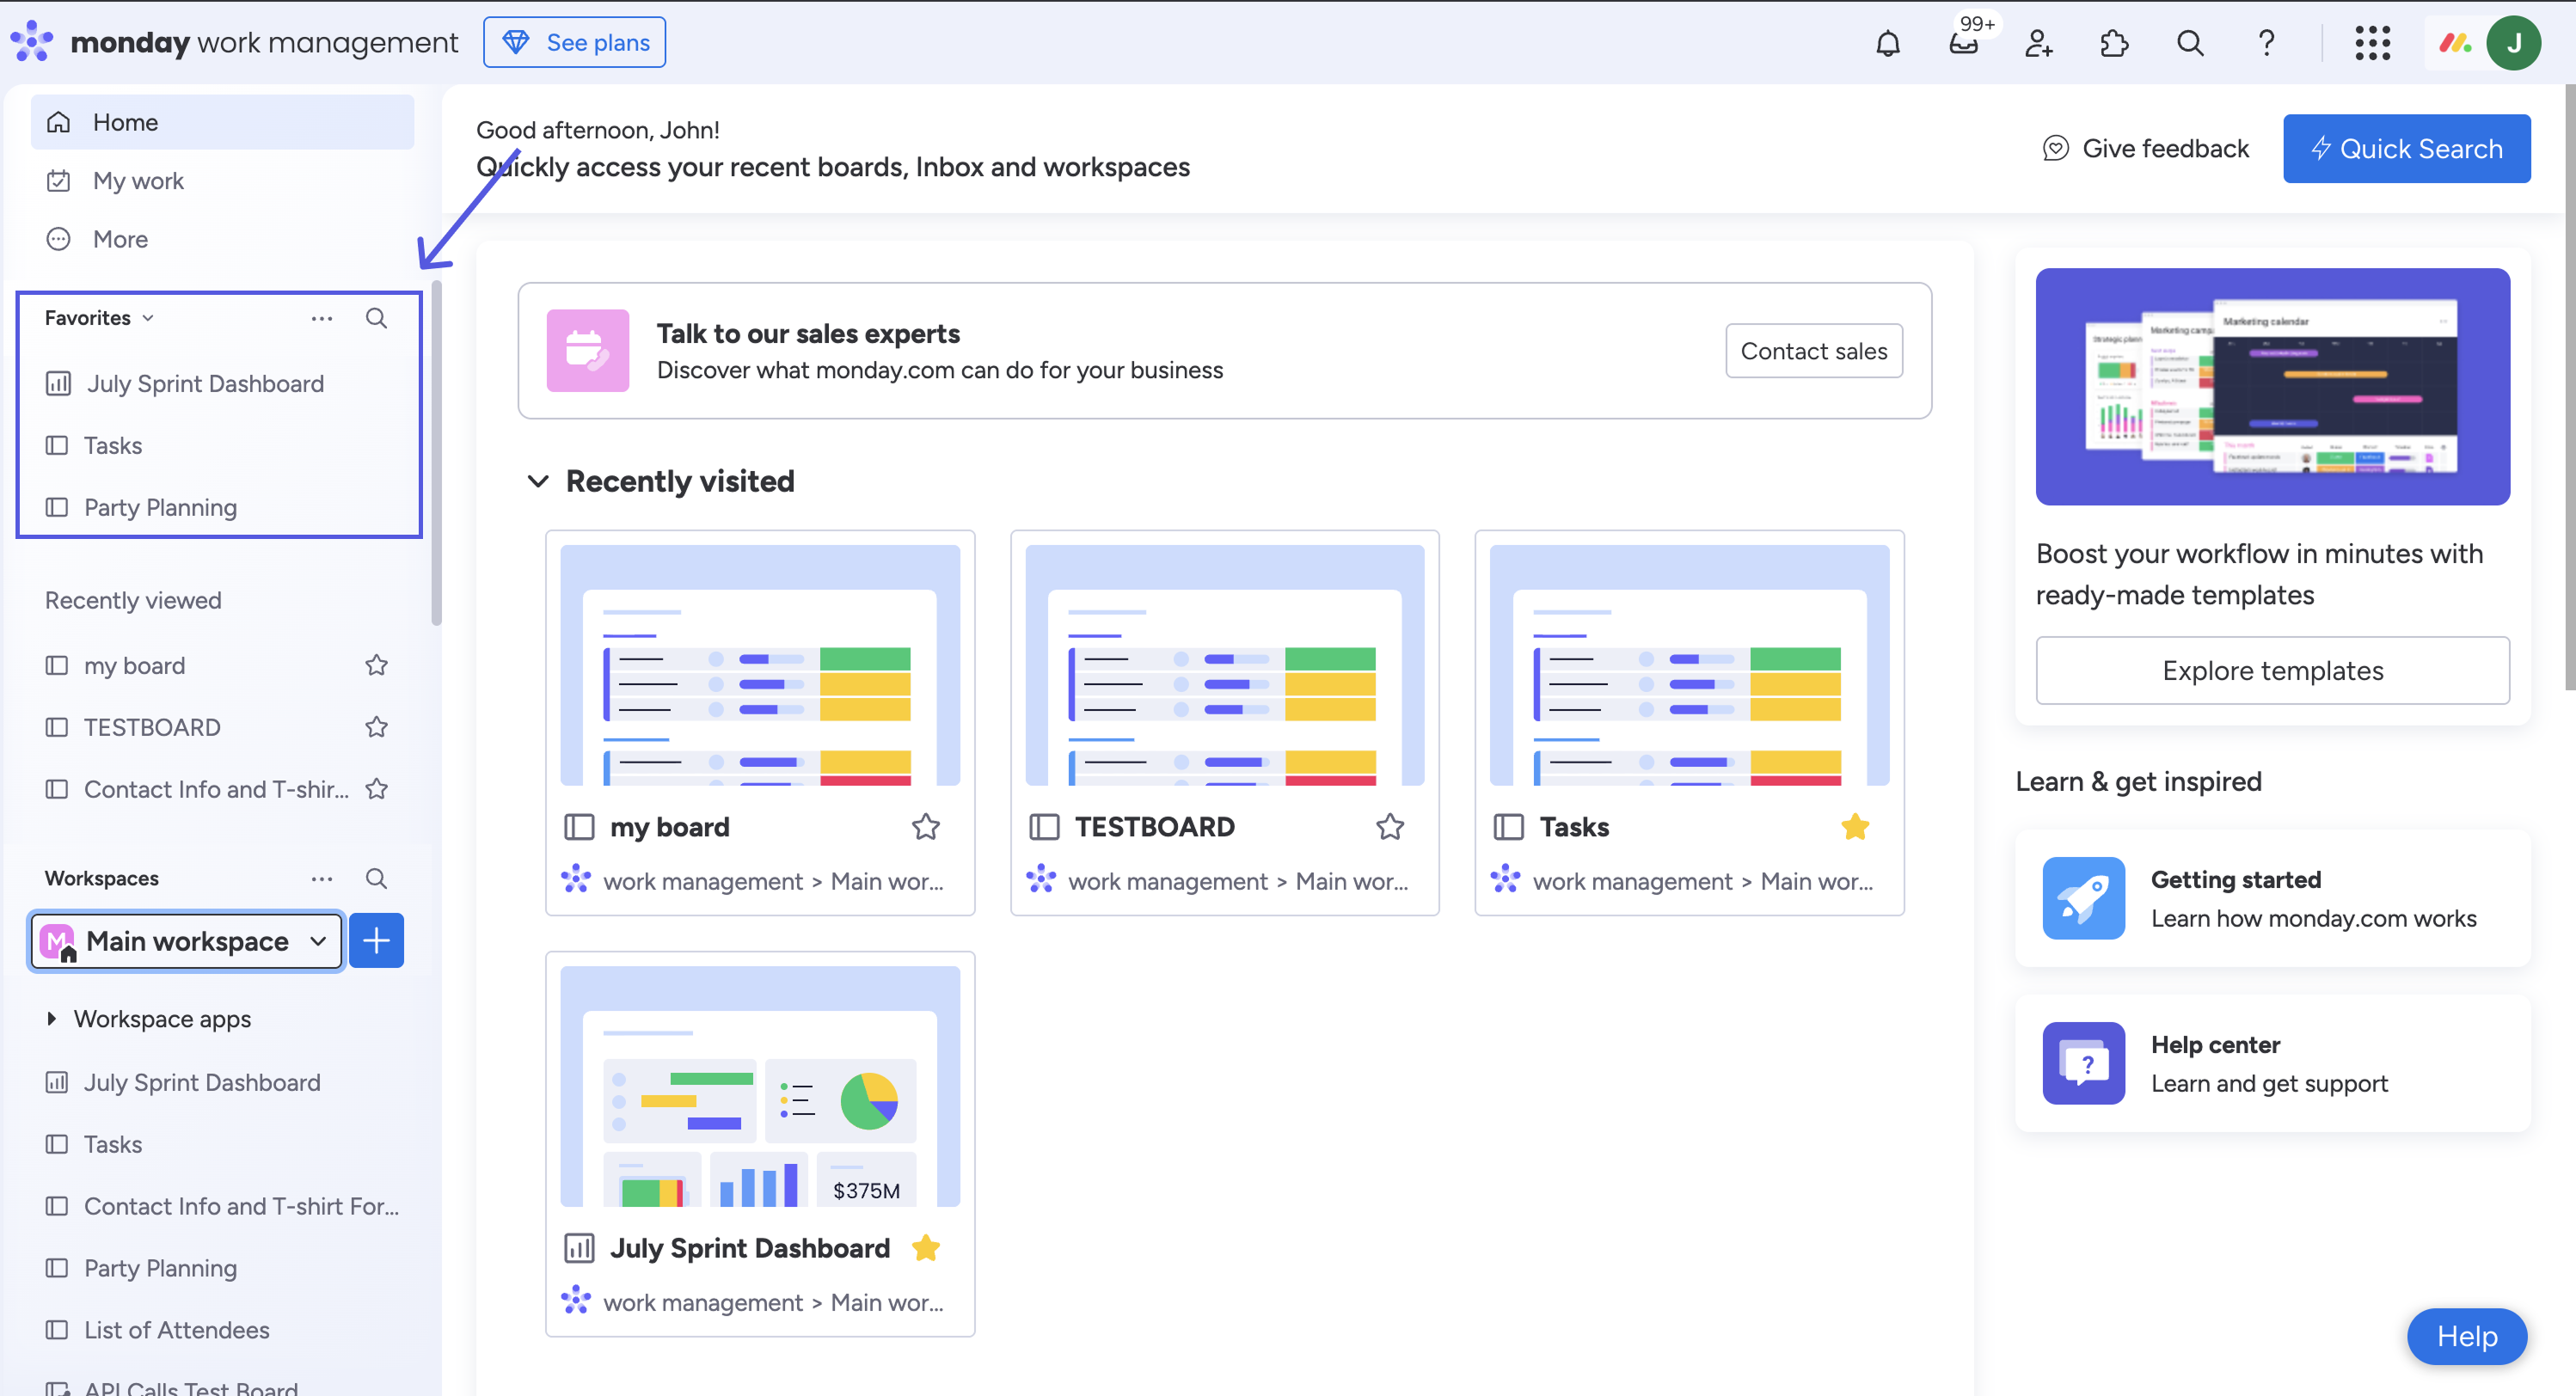This screenshot has width=2576, height=1396.
Task: Click Give feedback
Action: coord(2145,148)
